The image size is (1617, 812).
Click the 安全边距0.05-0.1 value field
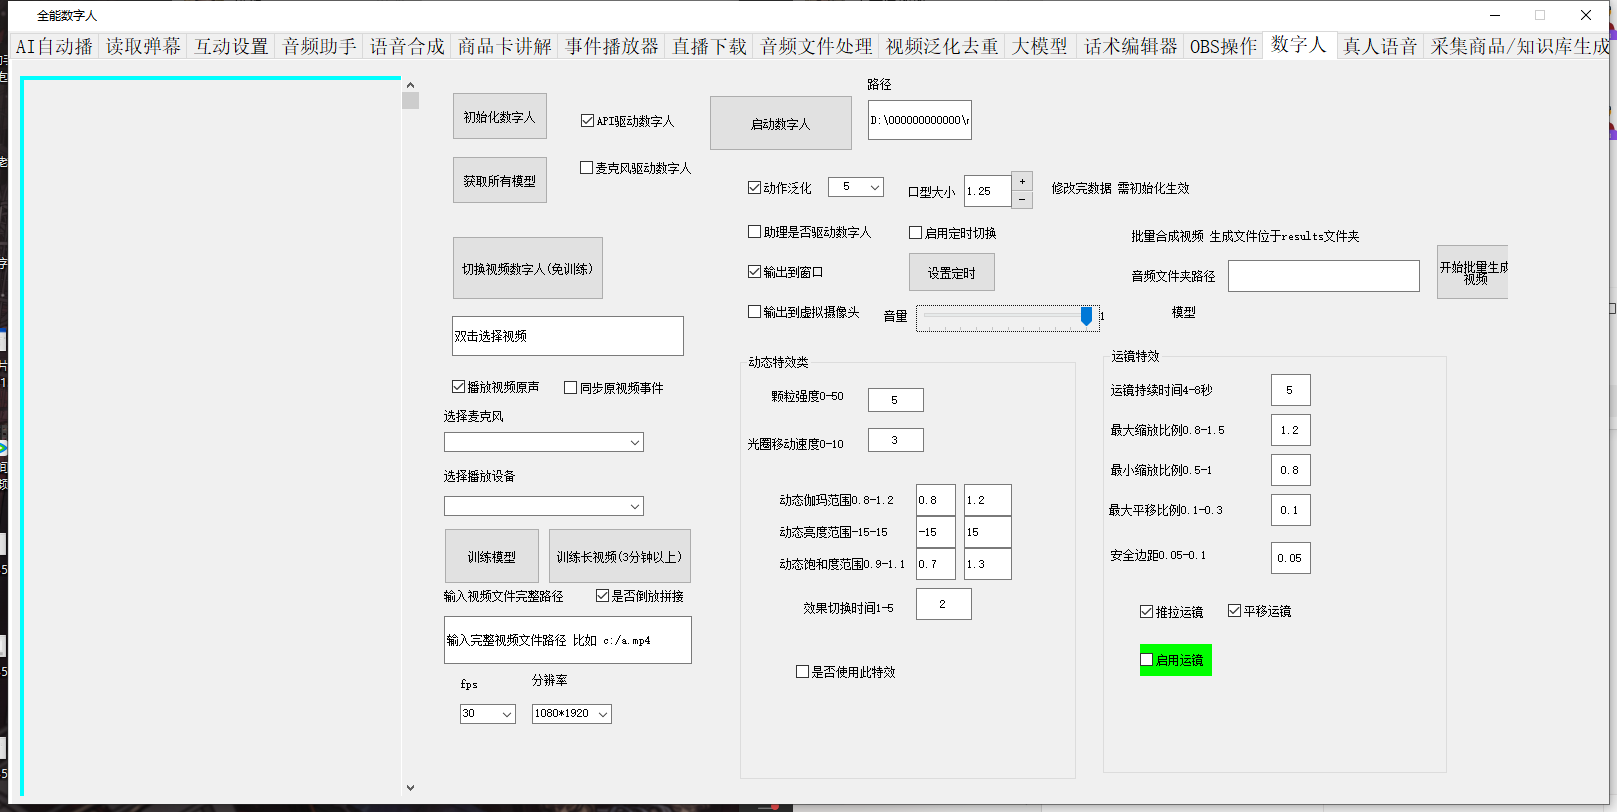[1291, 558]
